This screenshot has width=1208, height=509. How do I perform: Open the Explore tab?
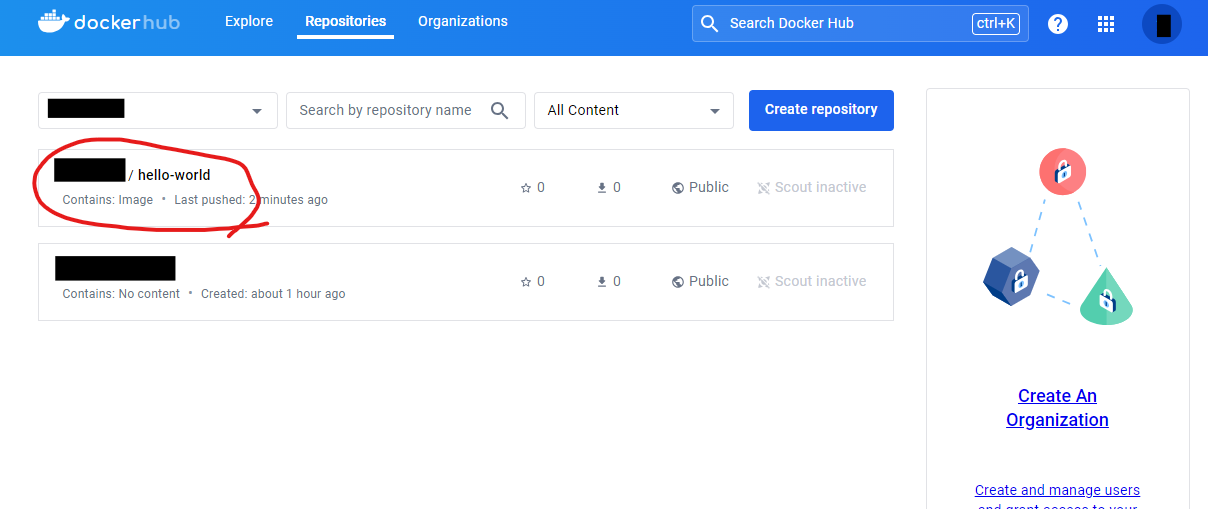pos(249,21)
